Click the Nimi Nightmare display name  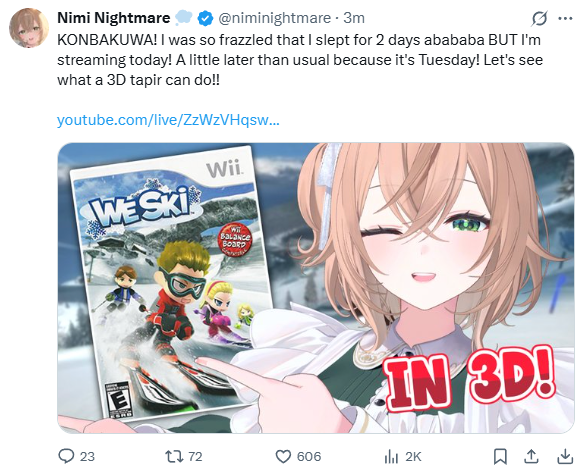click(114, 18)
